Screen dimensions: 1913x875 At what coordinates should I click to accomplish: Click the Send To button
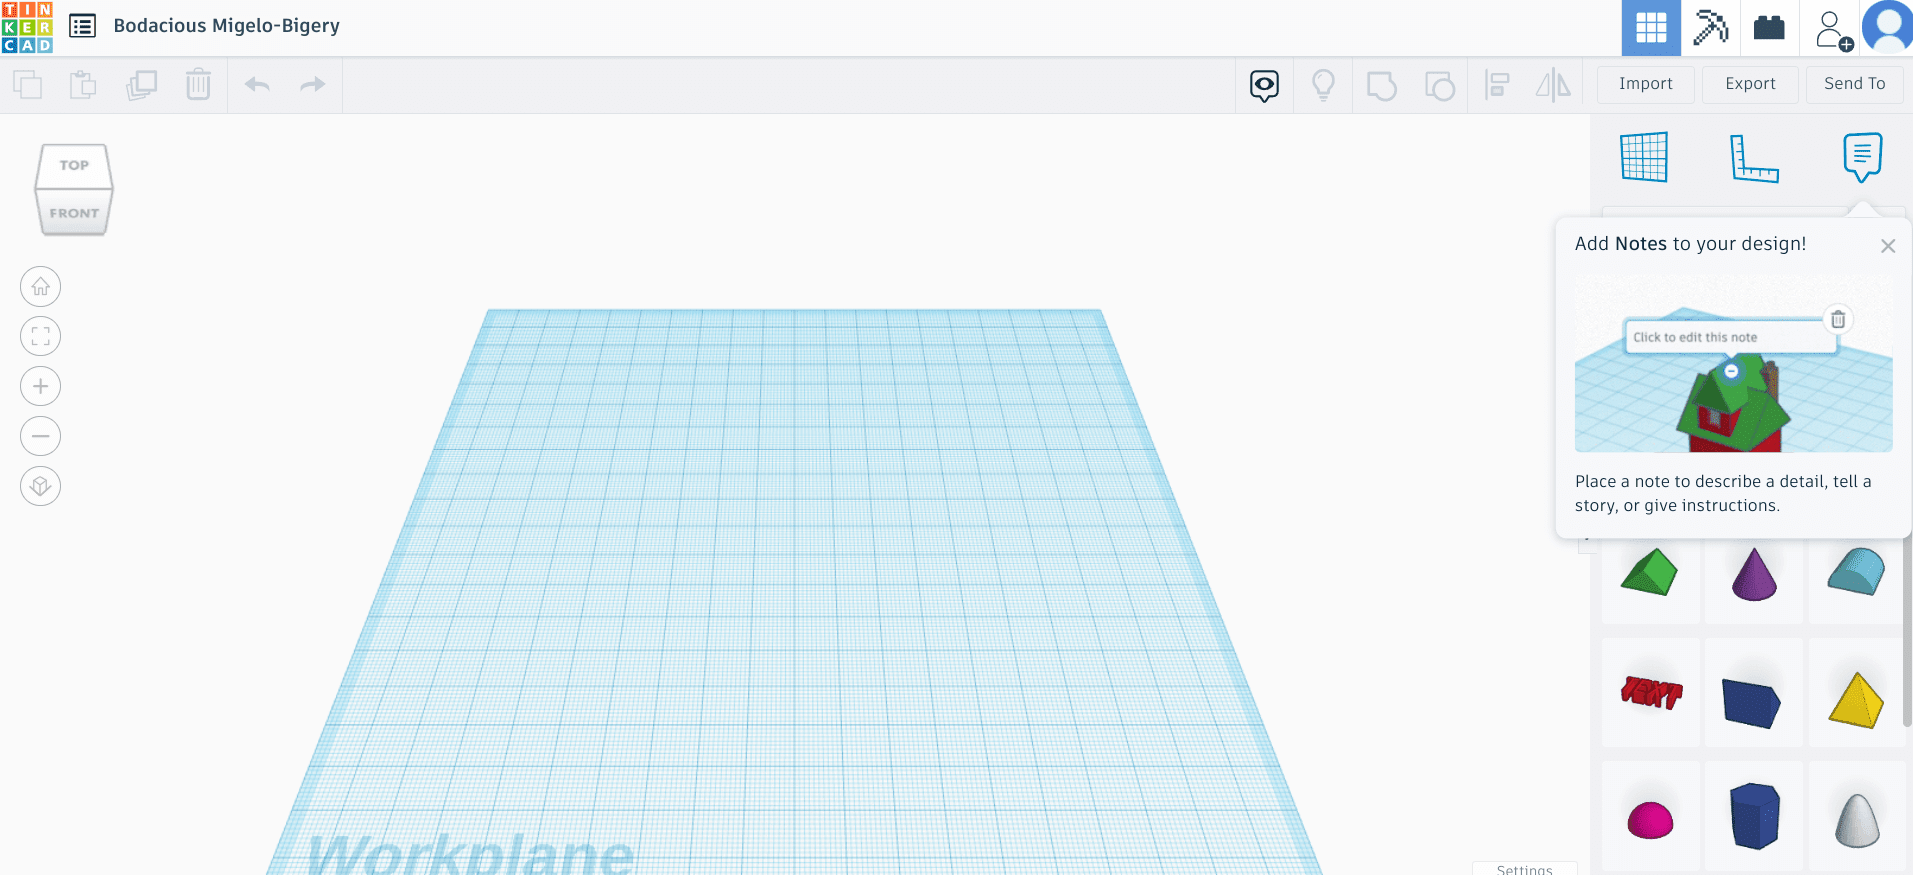tap(1854, 85)
